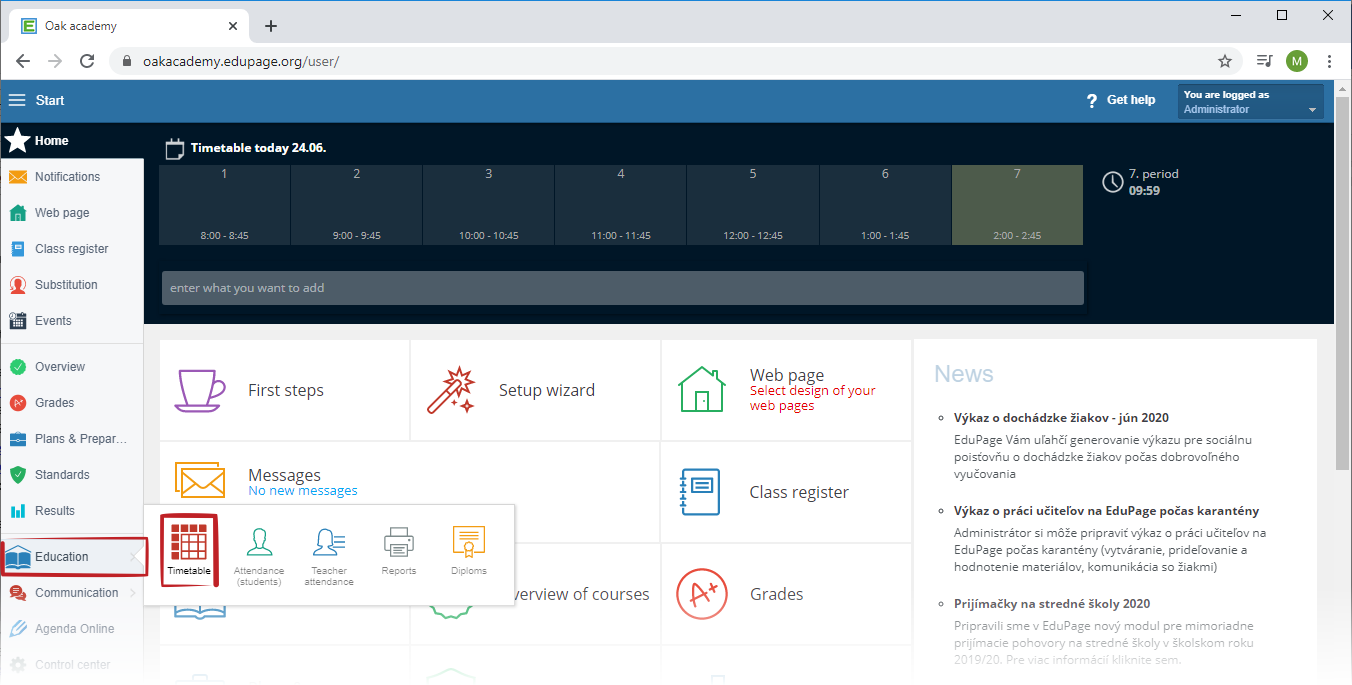
Task: Click the Results bar chart icon
Action: click(x=18, y=511)
